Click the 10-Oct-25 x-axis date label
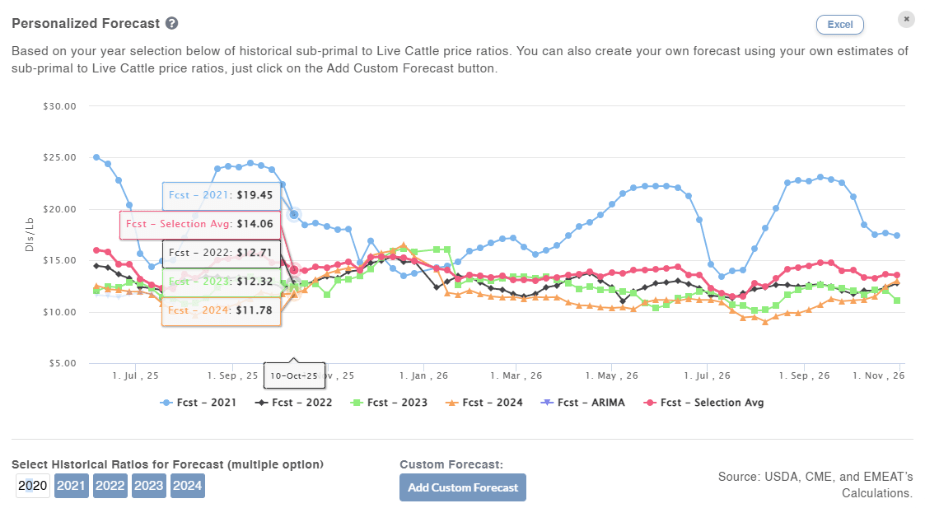Viewport: 925px width, 508px height. pyautogui.click(x=294, y=376)
